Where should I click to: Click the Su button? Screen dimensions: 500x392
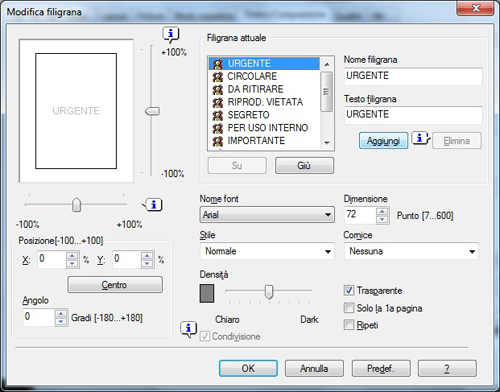click(x=237, y=165)
